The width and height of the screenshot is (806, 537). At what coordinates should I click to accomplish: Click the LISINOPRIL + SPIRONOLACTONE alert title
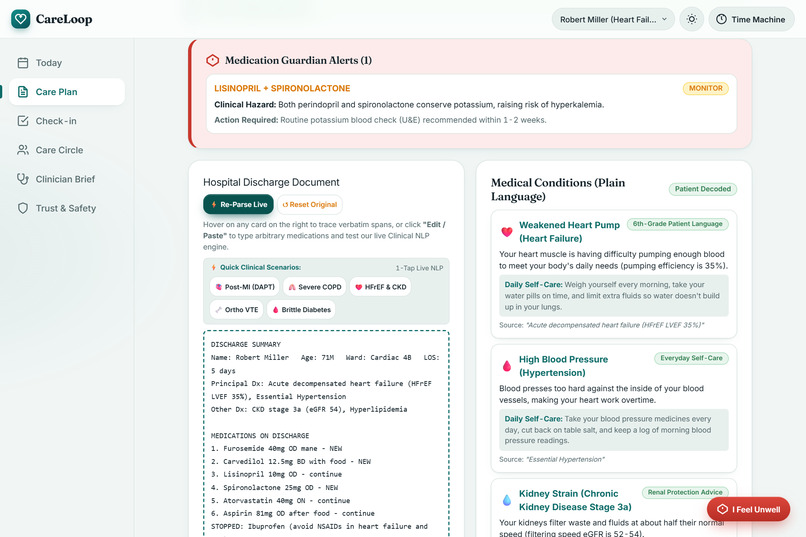click(282, 88)
